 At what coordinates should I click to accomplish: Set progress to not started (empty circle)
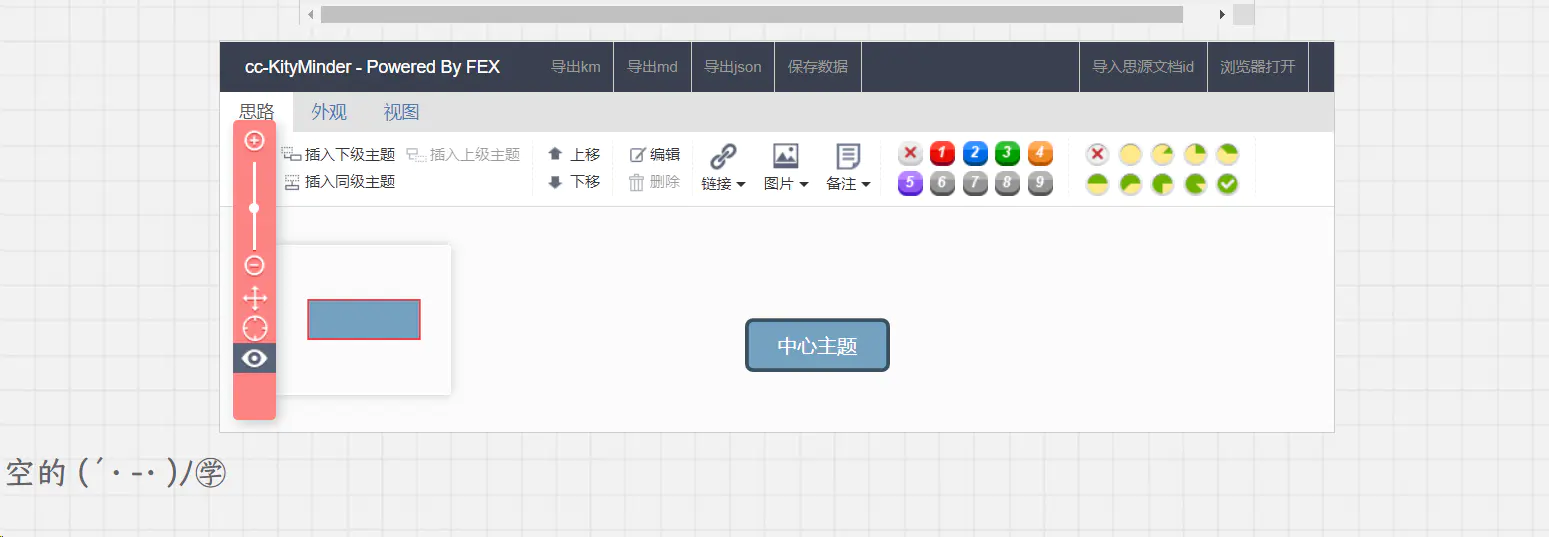[1130, 154]
